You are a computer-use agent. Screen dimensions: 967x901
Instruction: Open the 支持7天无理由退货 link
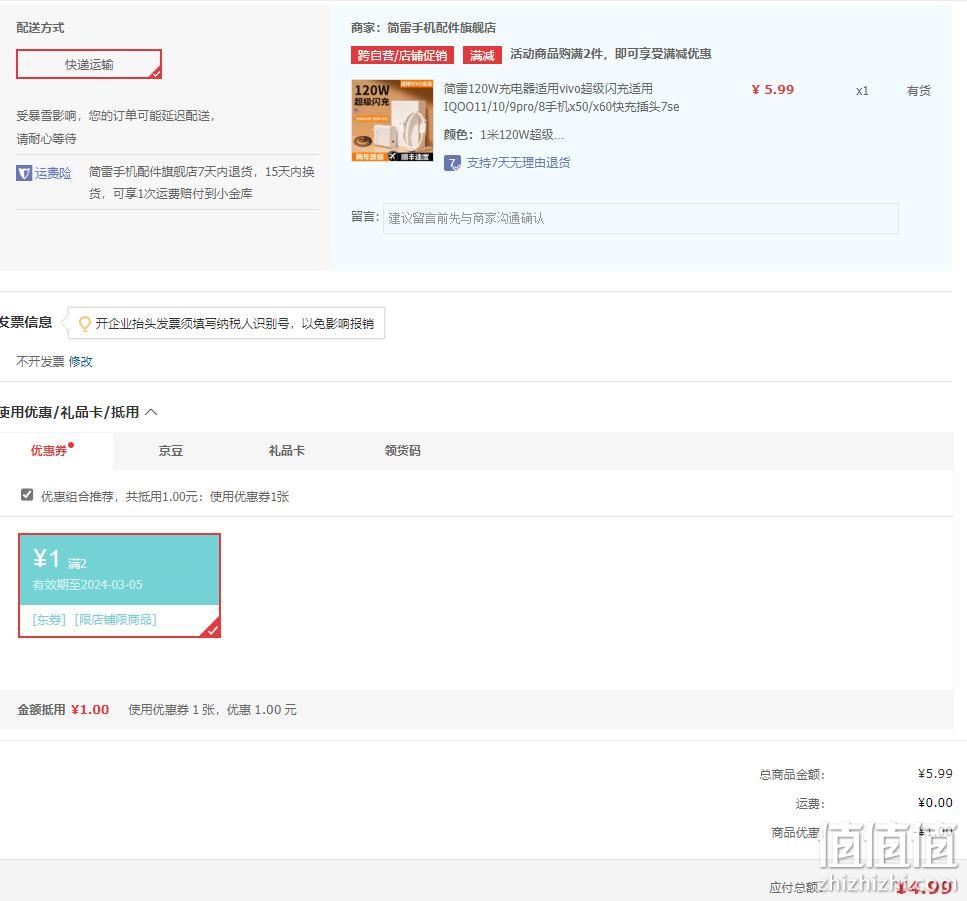(x=518, y=163)
